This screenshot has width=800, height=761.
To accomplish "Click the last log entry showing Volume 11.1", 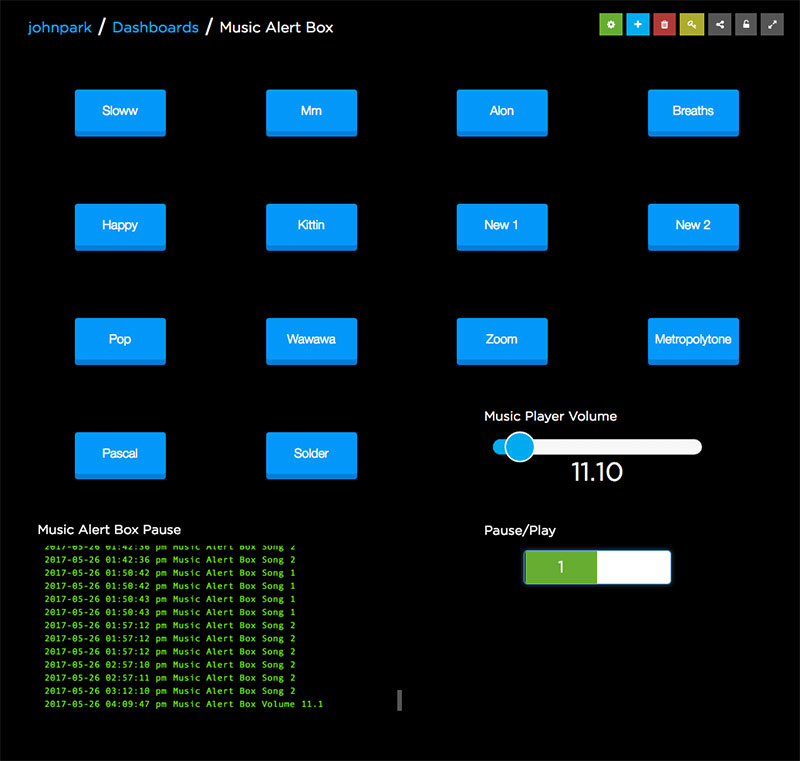I will click(x=183, y=704).
